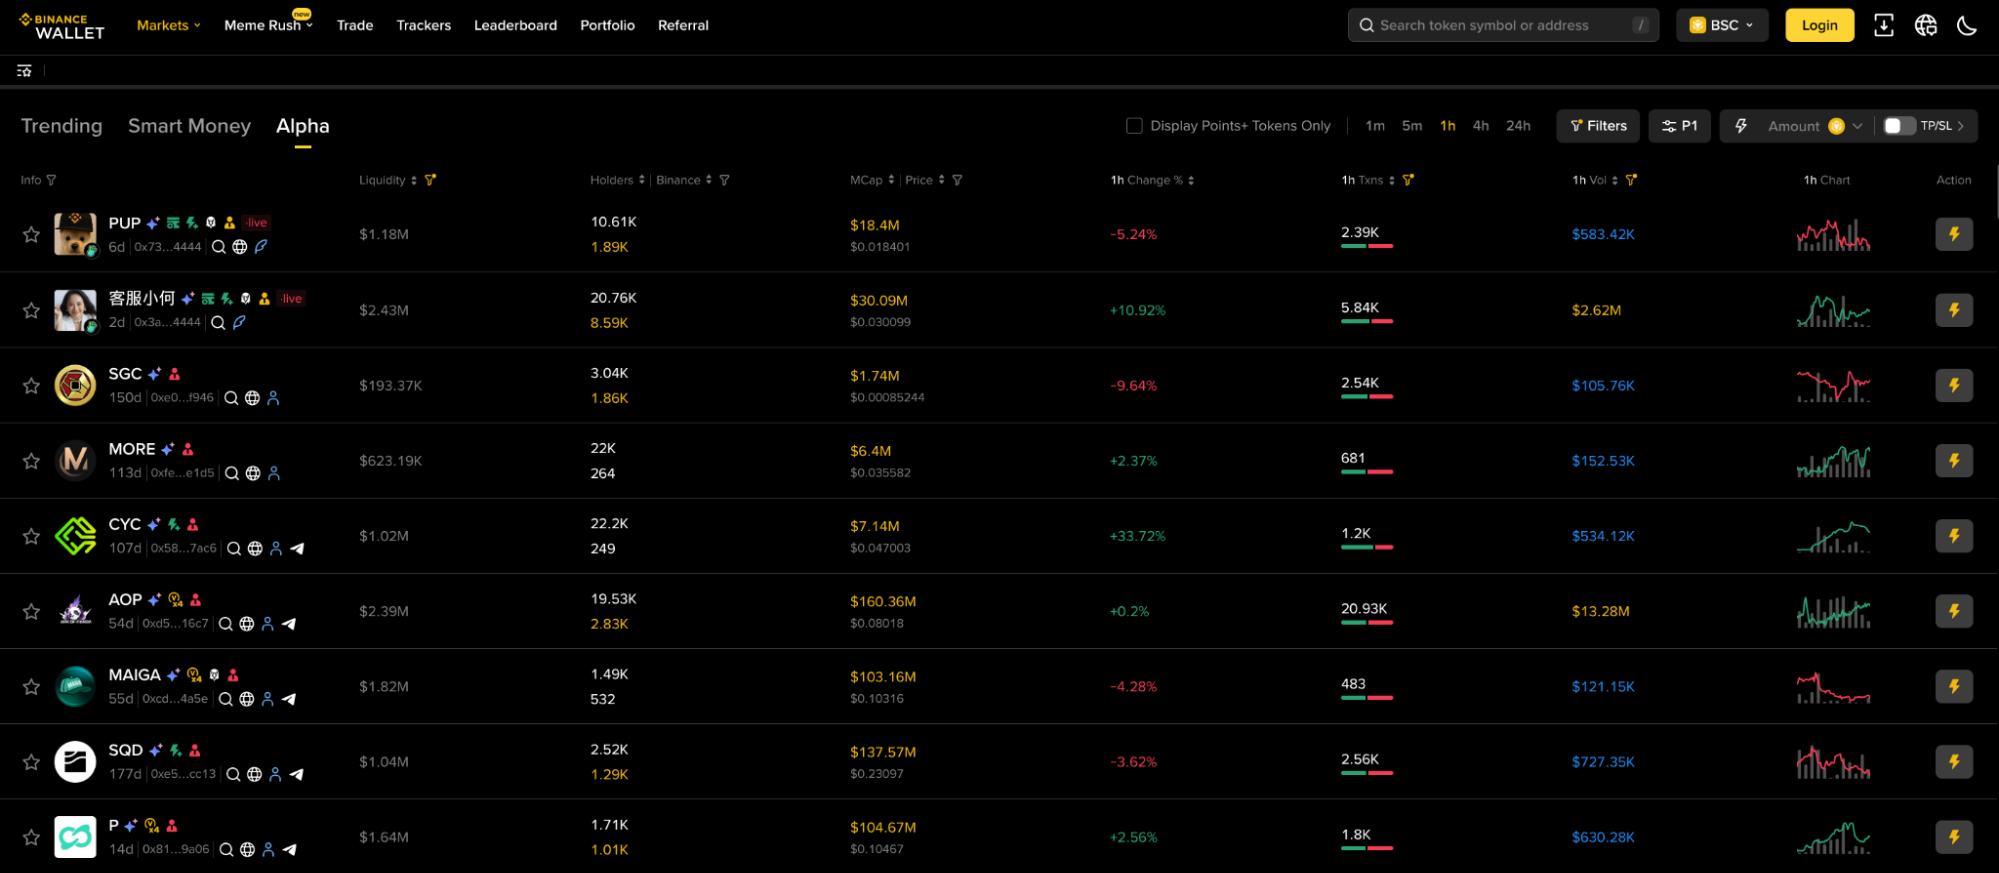Click the Price column filter funnel icon
Image resolution: width=1999 pixels, height=873 pixels.
(957, 180)
